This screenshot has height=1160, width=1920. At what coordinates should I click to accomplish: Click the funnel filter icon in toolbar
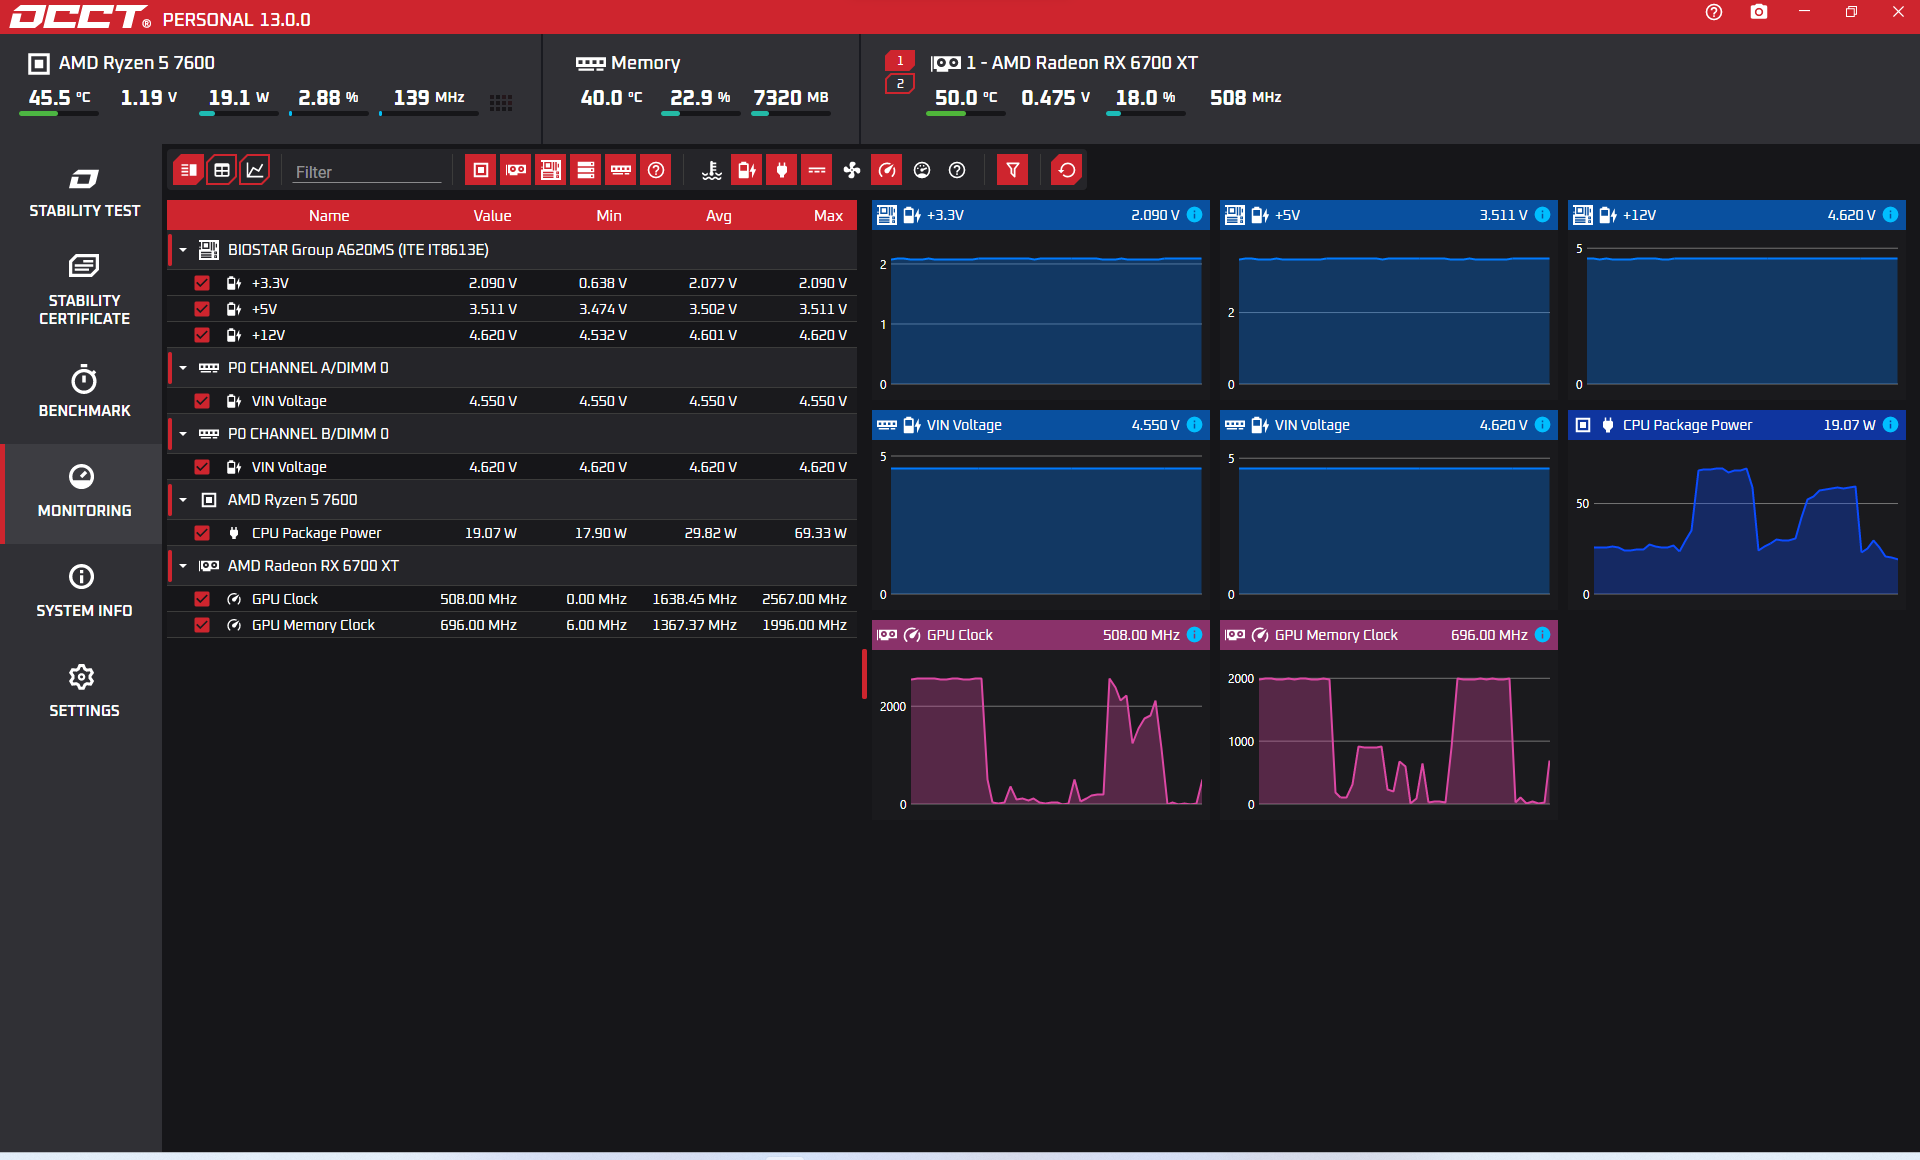(1012, 170)
